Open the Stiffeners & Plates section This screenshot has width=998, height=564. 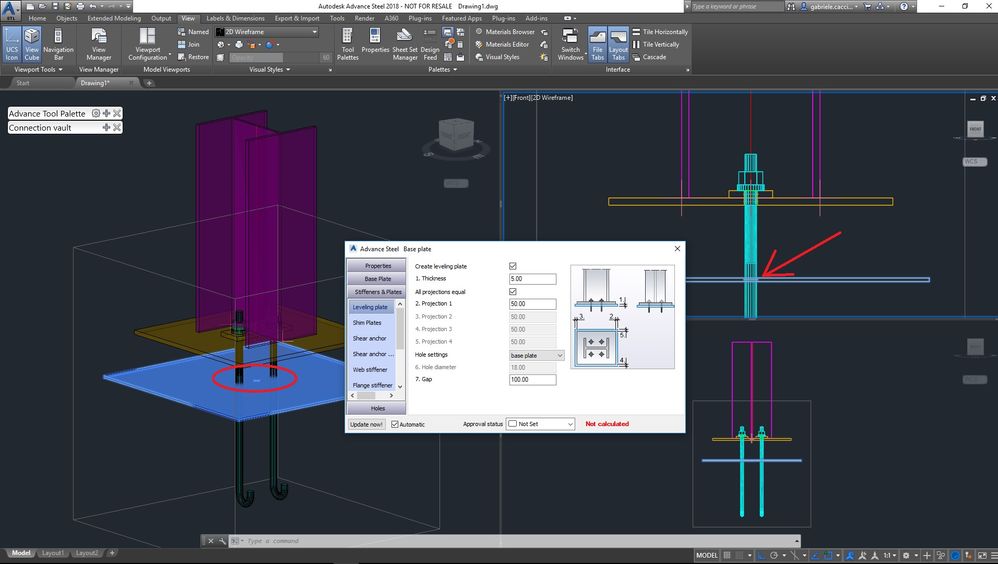[377, 292]
